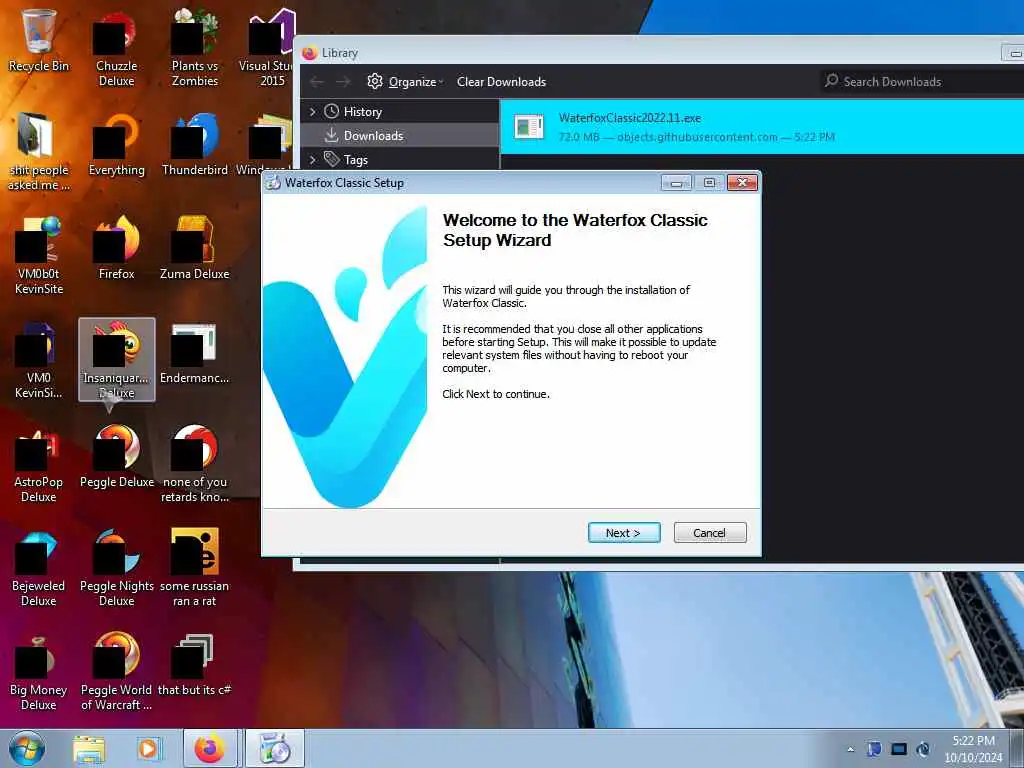Select the Zuma Deluxe desktop icon
Viewport: 1024px width, 768px height.
[x=195, y=248]
